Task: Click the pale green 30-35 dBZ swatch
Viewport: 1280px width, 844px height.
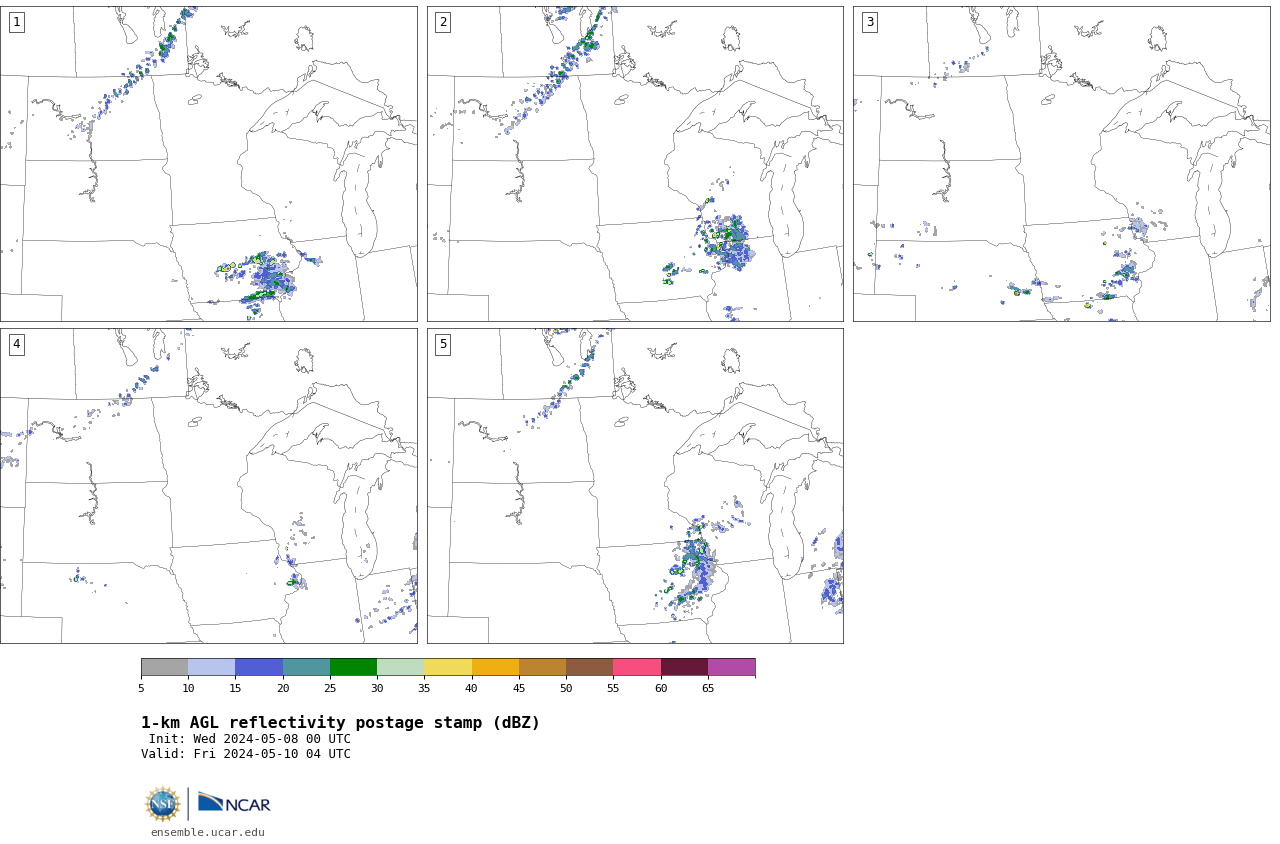Action: [x=400, y=667]
